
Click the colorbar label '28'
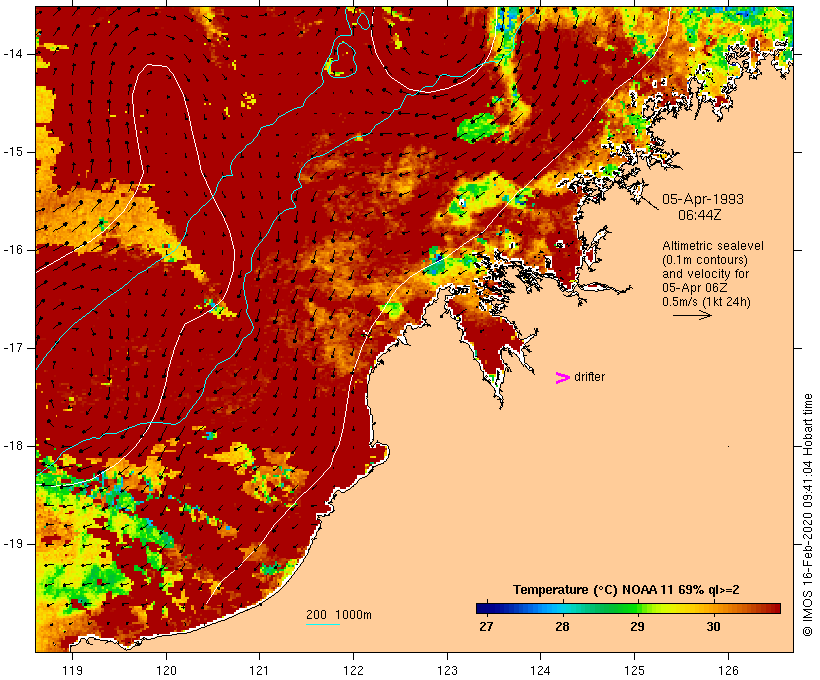tap(562, 627)
